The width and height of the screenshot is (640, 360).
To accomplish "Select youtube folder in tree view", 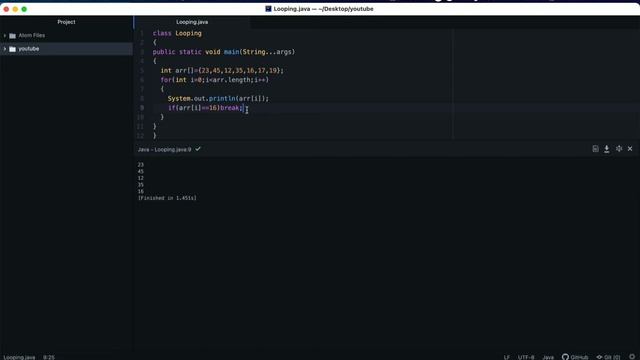I will [66, 49].
